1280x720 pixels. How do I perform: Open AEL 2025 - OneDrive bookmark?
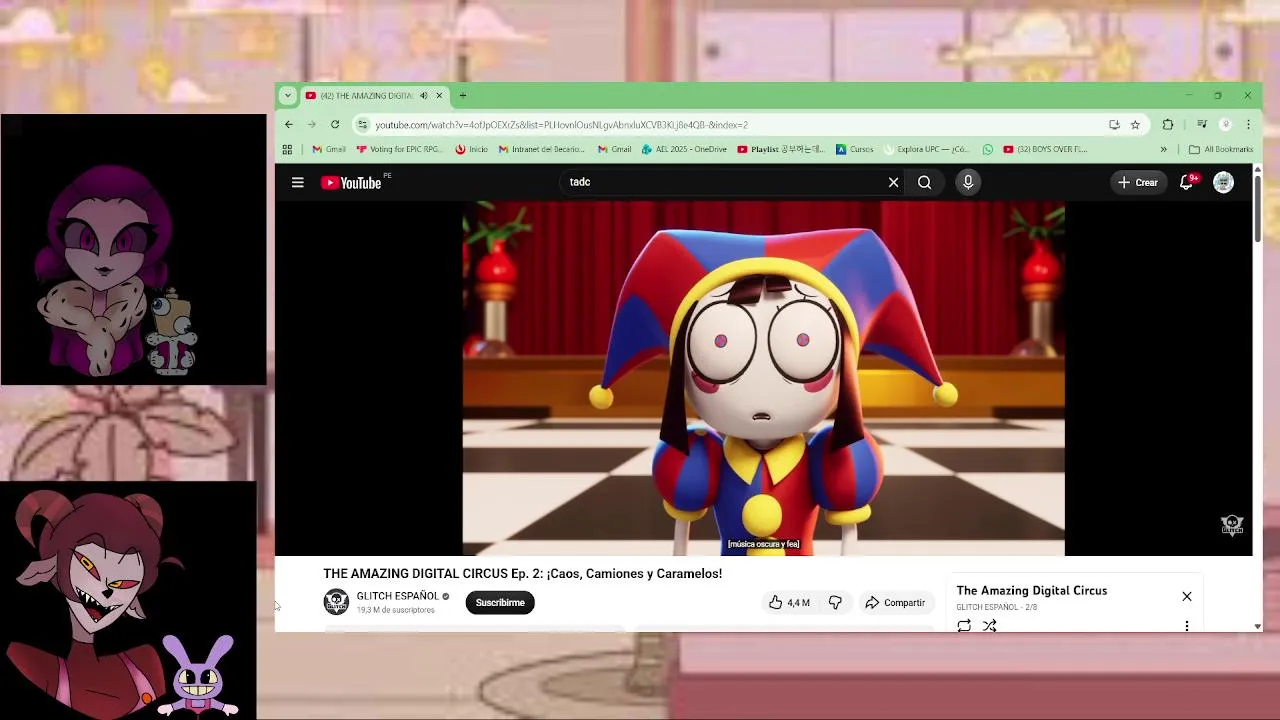pyautogui.click(x=684, y=149)
